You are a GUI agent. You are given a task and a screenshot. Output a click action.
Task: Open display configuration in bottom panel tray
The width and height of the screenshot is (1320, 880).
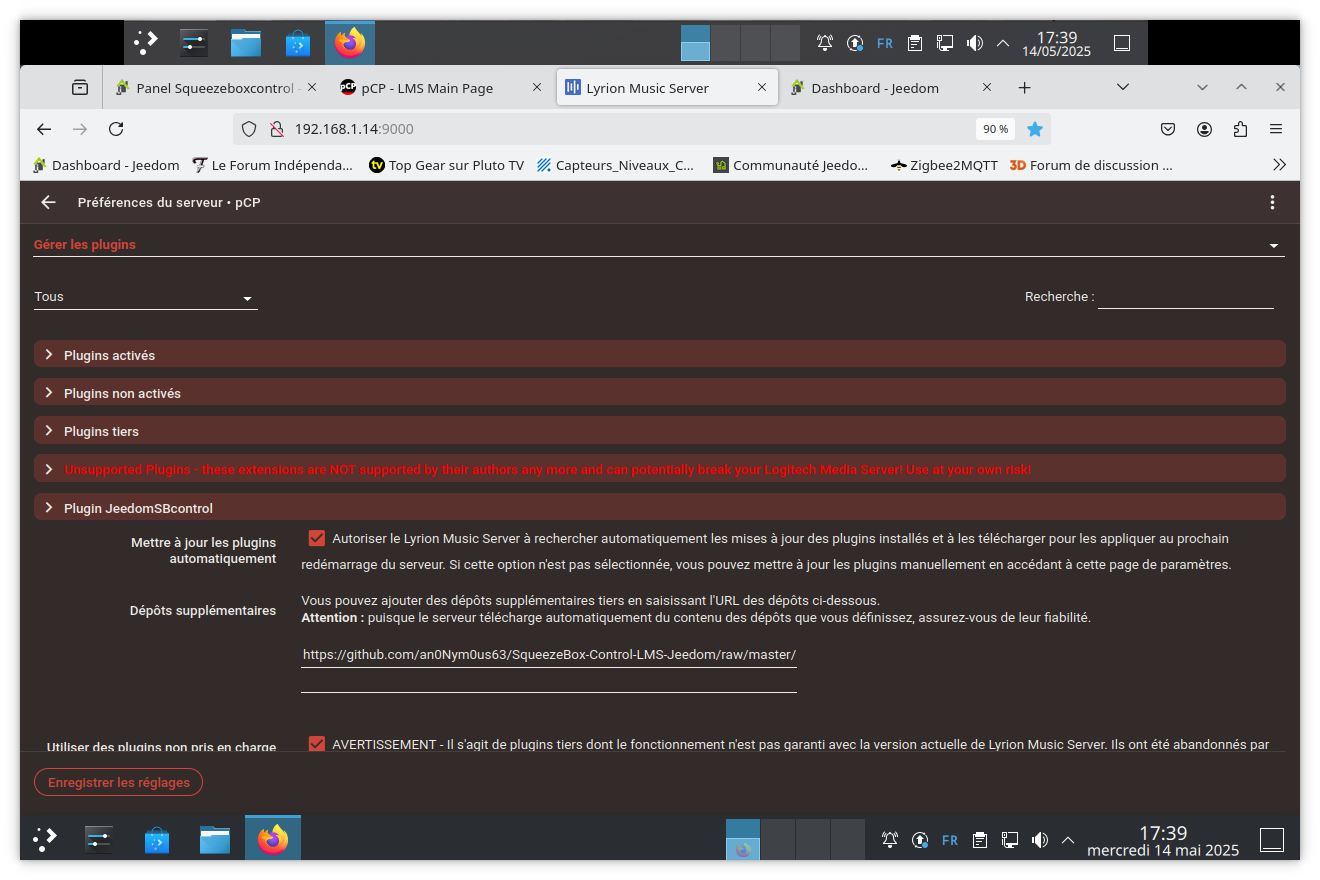pyautogui.click(x=1010, y=840)
